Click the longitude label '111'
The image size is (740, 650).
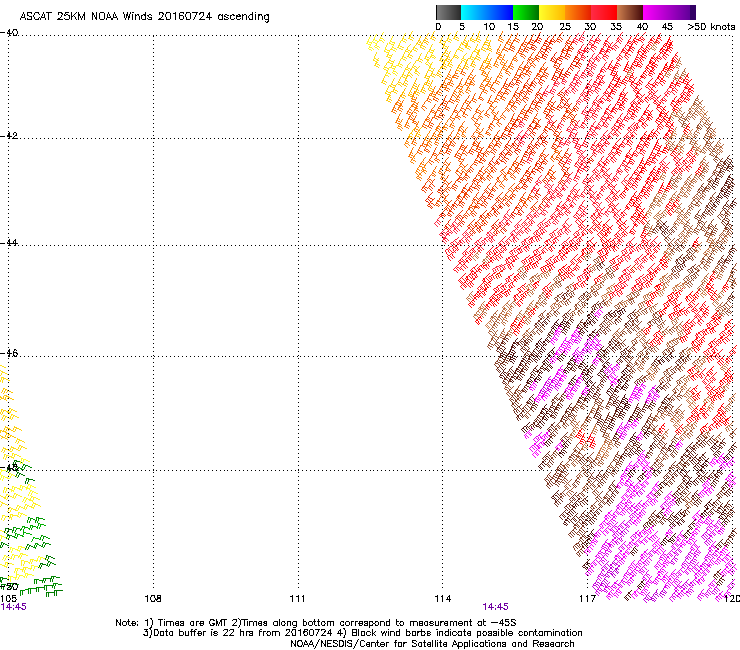coord(297,599)
